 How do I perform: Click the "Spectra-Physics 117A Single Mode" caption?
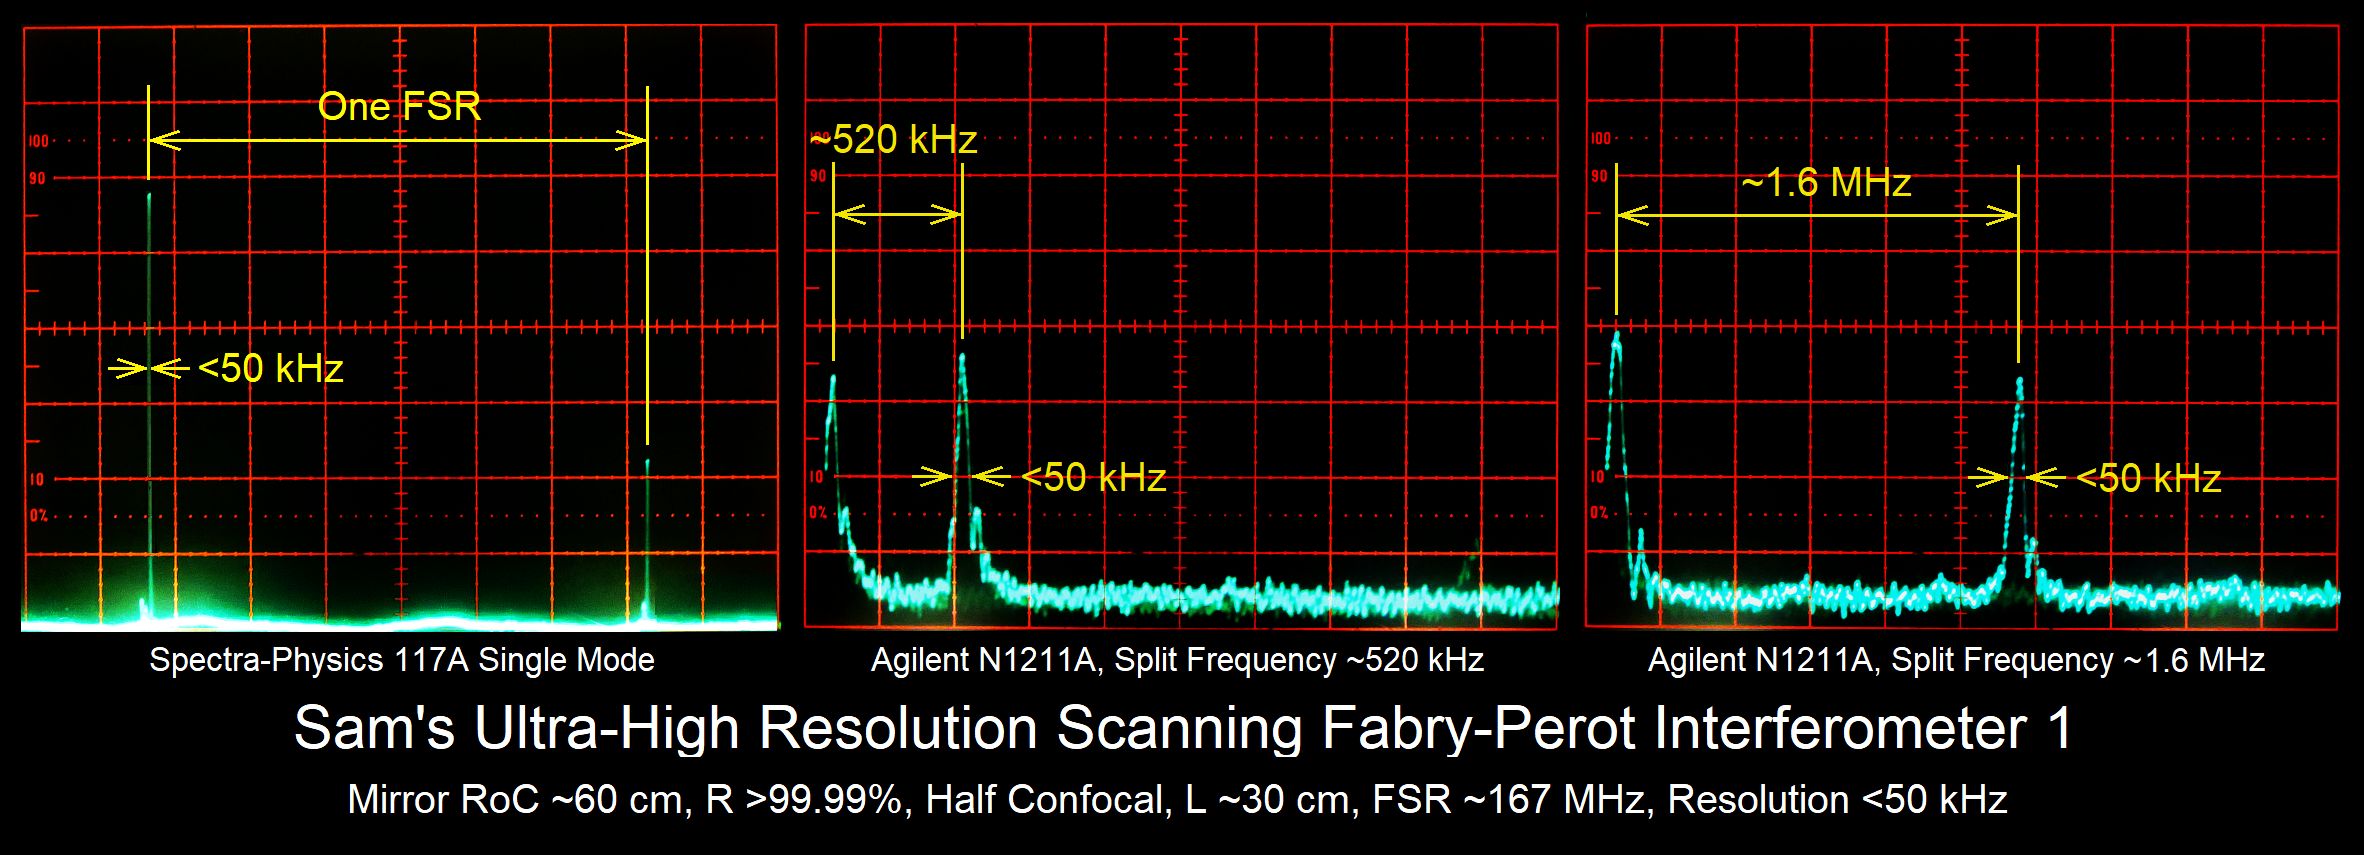pyautogui.click(x=401, y=660)
